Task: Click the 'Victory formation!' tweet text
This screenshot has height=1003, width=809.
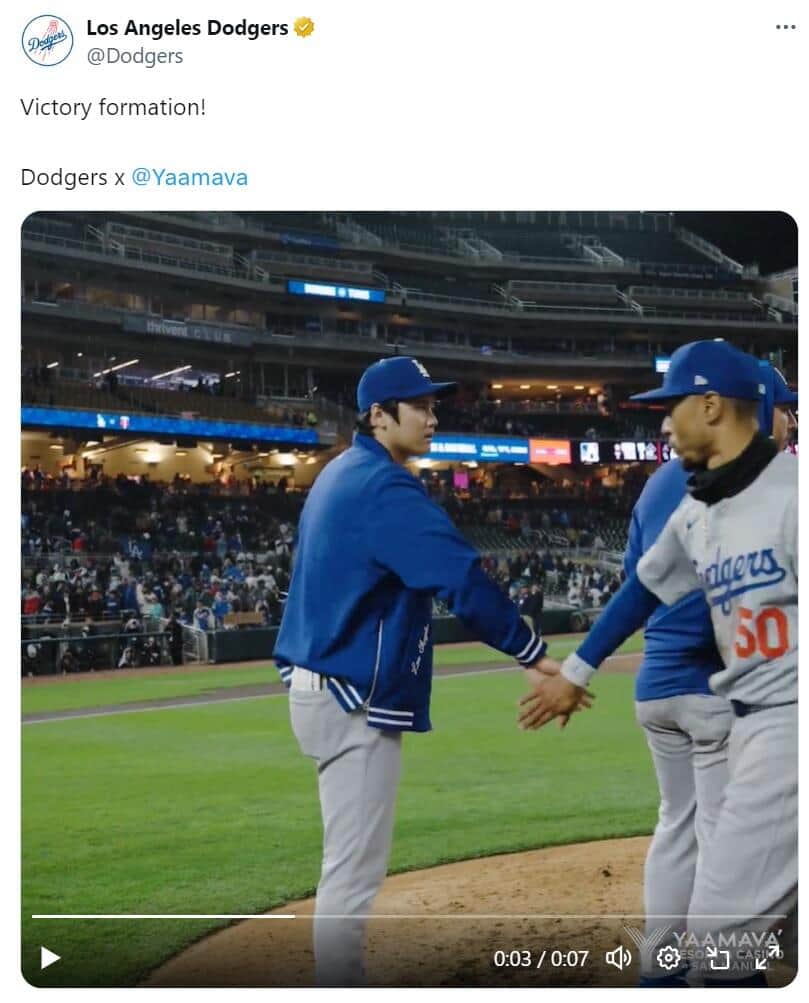Action: click(x=113, y=107)
